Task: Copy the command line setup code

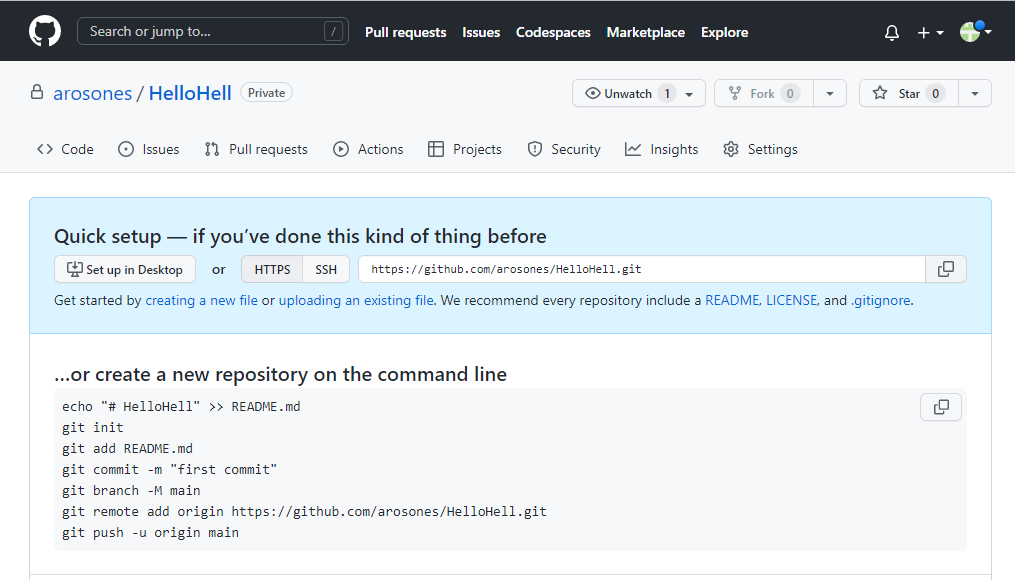Action: (x=941, y=407)
